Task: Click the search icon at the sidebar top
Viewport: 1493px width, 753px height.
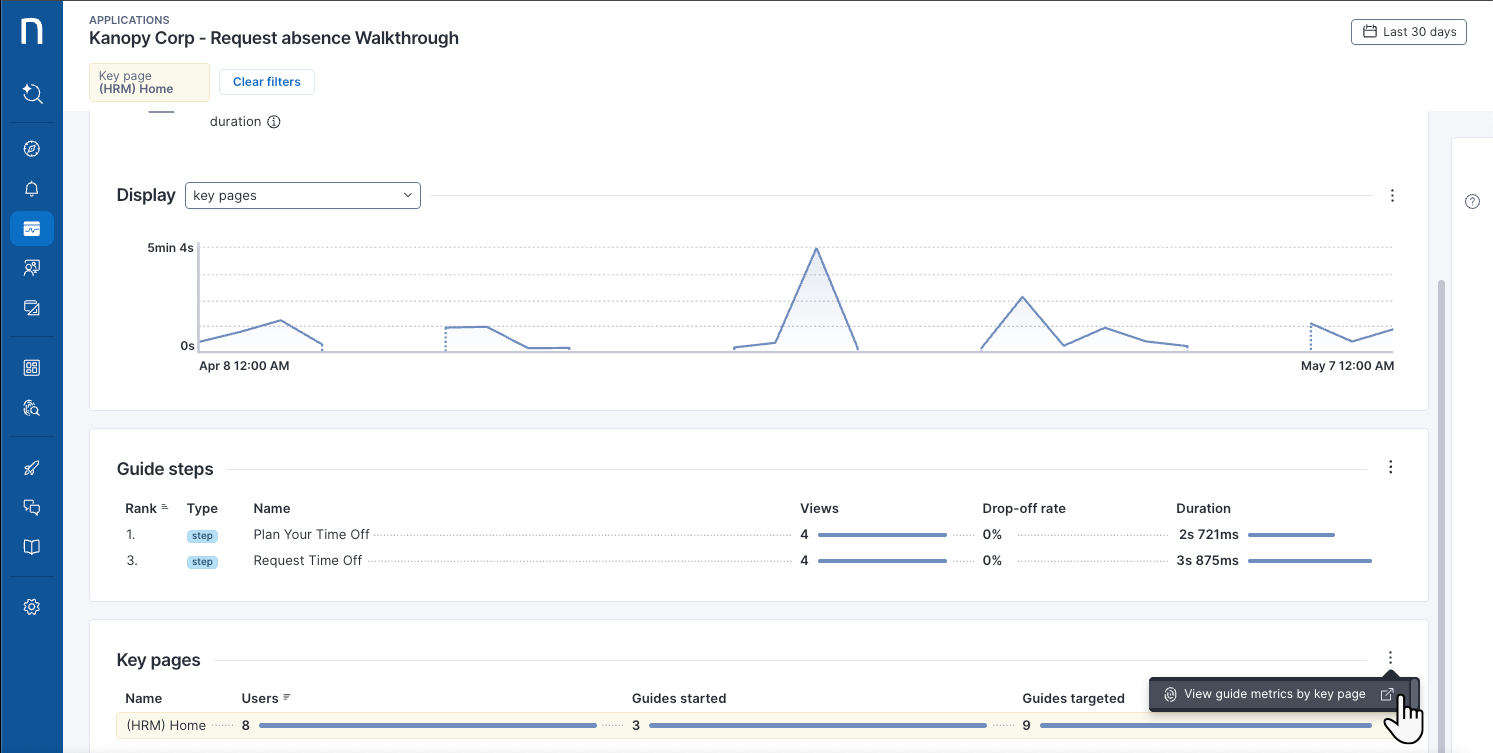Action: [x=32, y=93]
